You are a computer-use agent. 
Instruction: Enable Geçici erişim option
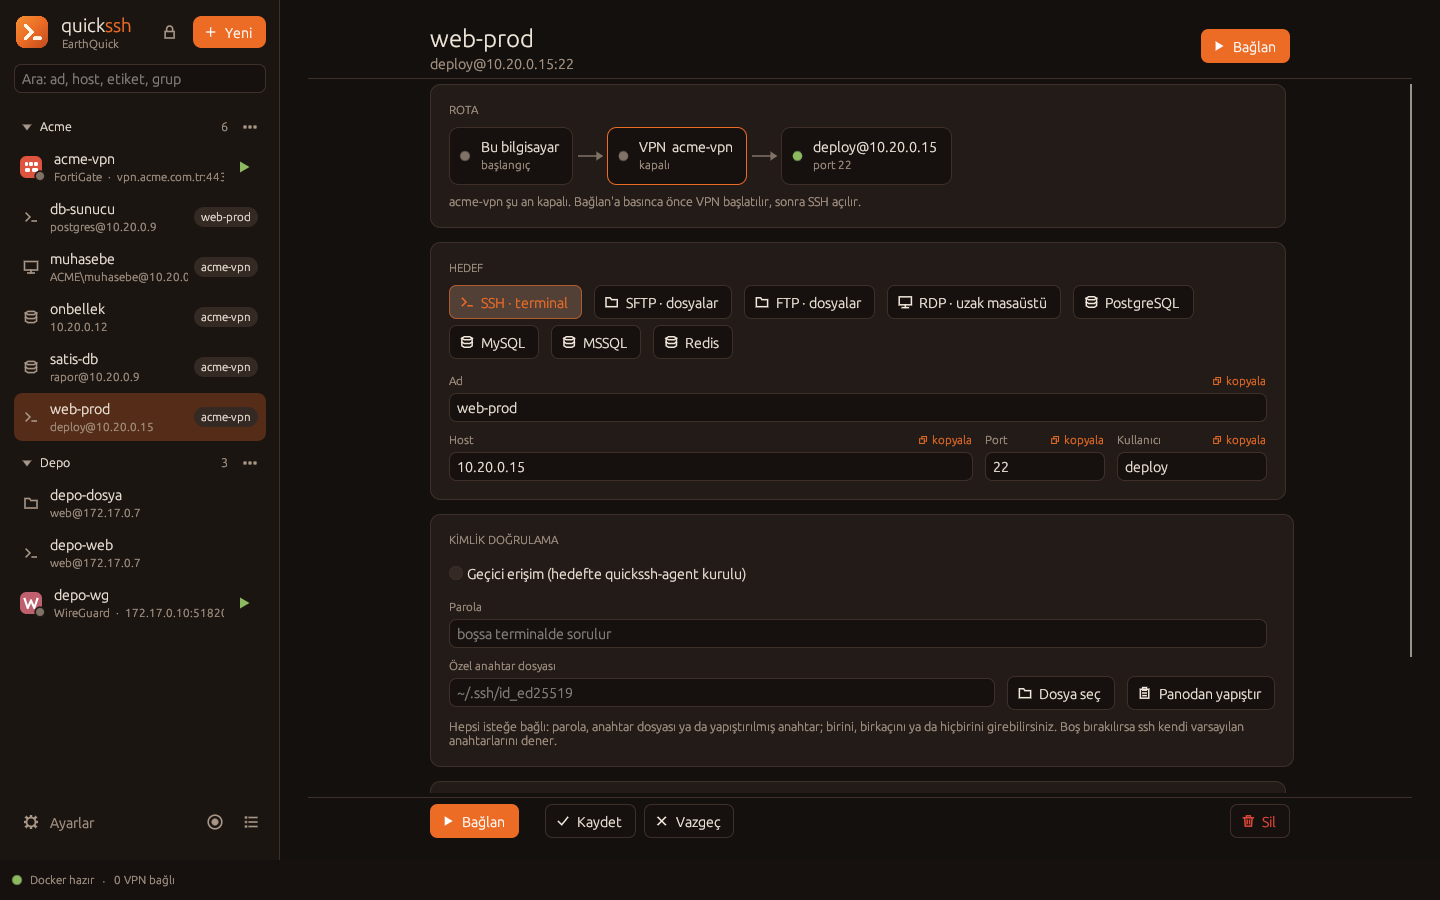pos(456,573)
